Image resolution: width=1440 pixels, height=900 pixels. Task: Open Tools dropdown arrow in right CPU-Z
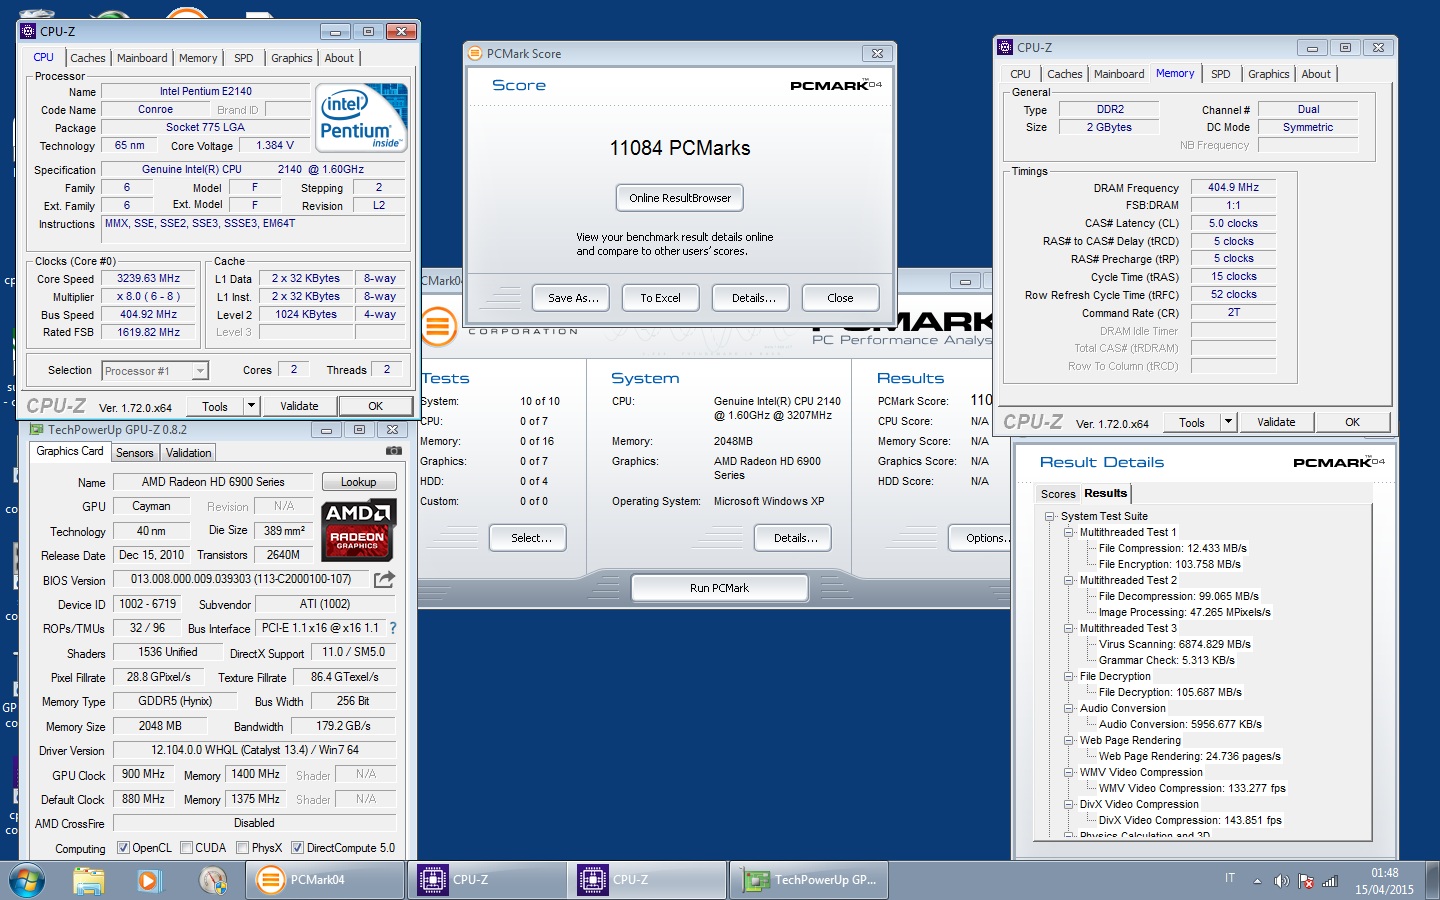coord(1229,422)
